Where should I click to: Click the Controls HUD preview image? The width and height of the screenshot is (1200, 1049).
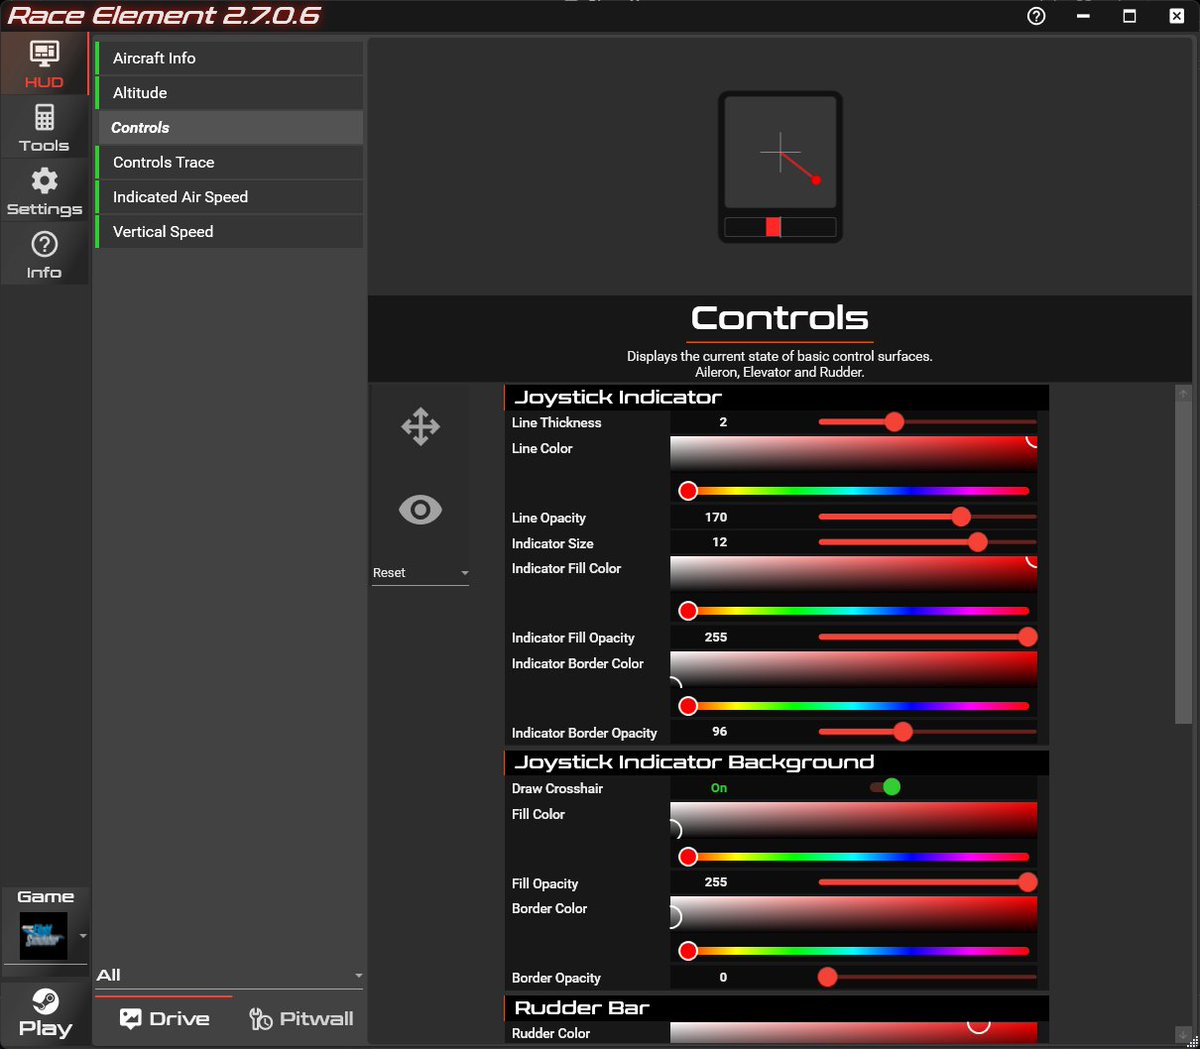click(x=780, y=167)
